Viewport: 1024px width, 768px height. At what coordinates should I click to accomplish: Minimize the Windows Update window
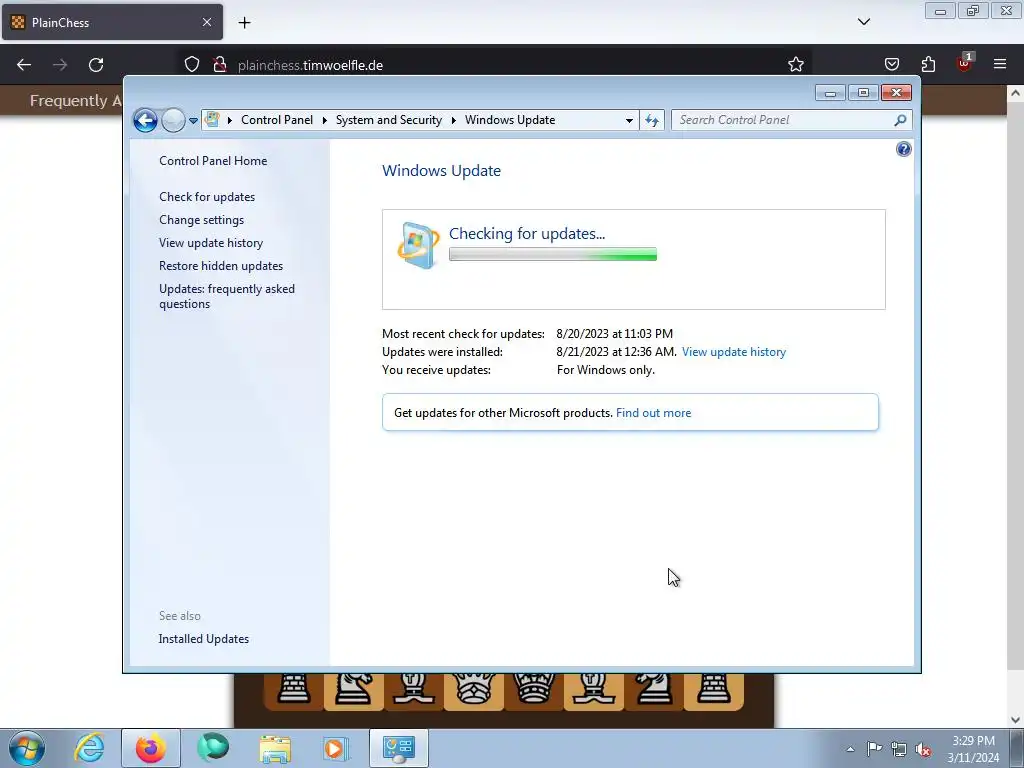830,93
